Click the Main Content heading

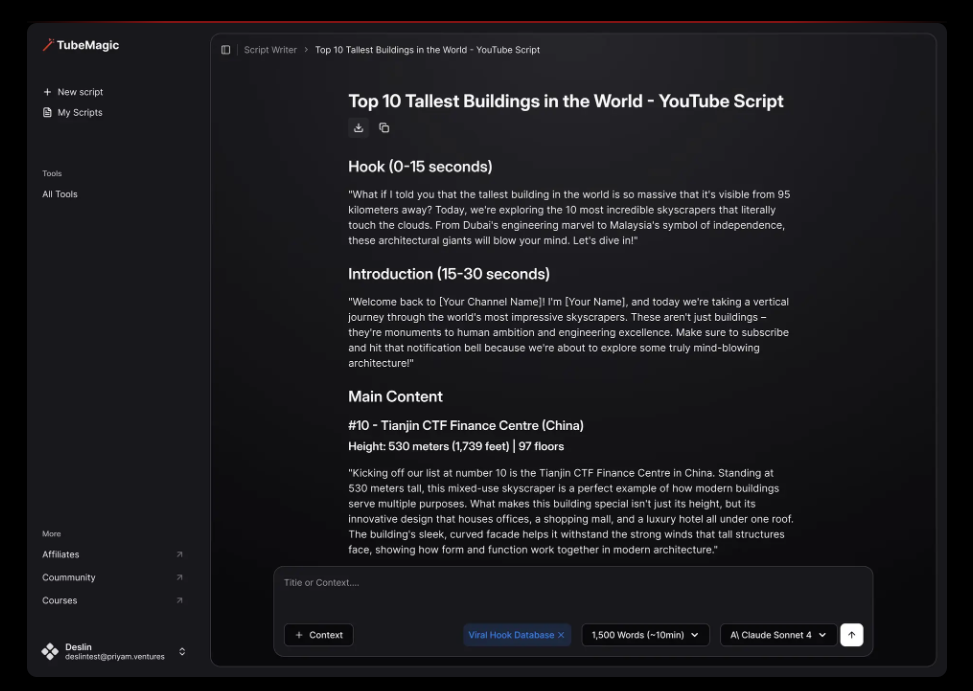(395, 396)
